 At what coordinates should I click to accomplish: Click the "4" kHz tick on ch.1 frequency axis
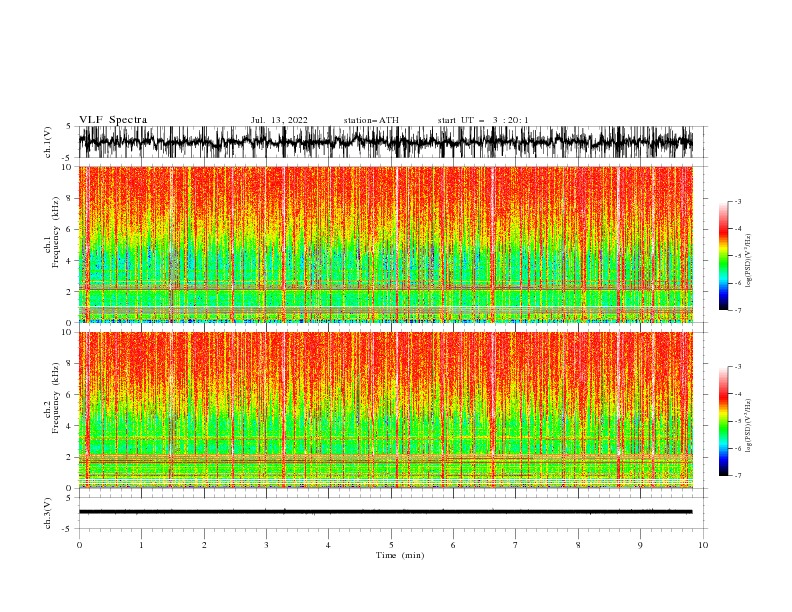pos(70,261)
